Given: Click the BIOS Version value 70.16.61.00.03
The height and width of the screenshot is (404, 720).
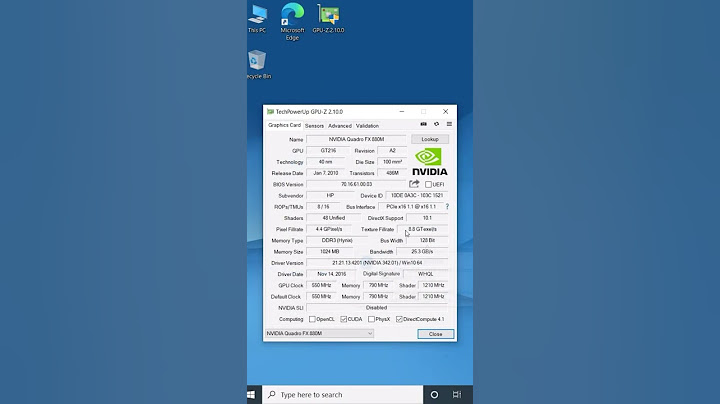Looking at the screenshot, I should point(356,184).
